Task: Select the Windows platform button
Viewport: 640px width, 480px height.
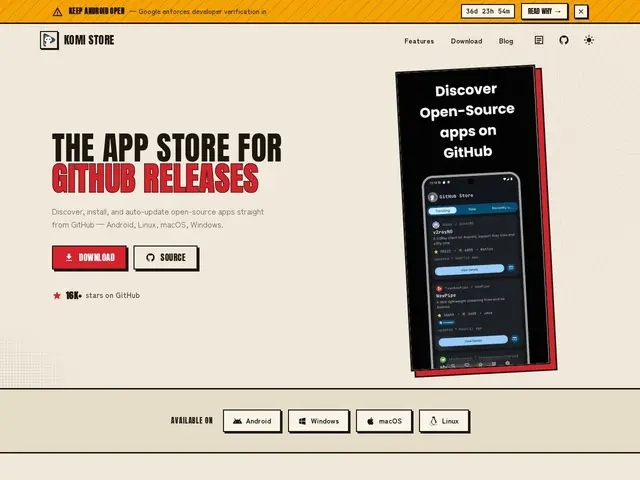Action: click(318, 421)
